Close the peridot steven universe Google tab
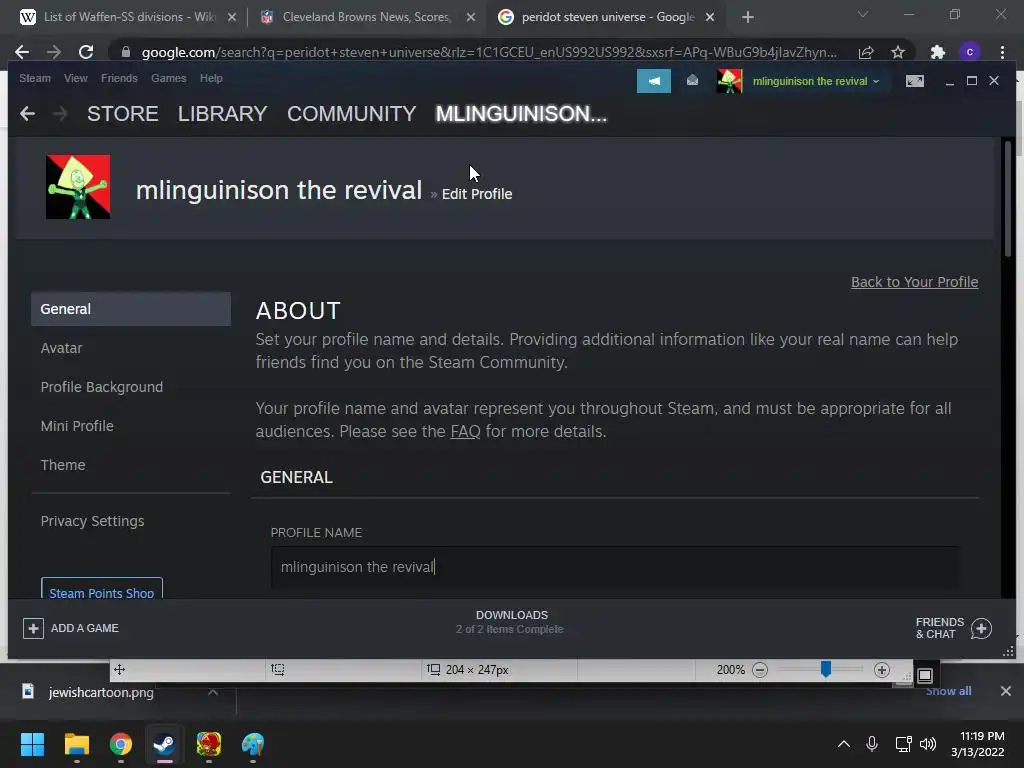The height and width of the screenshot is (768, 1024). click(x=710, y=18)
